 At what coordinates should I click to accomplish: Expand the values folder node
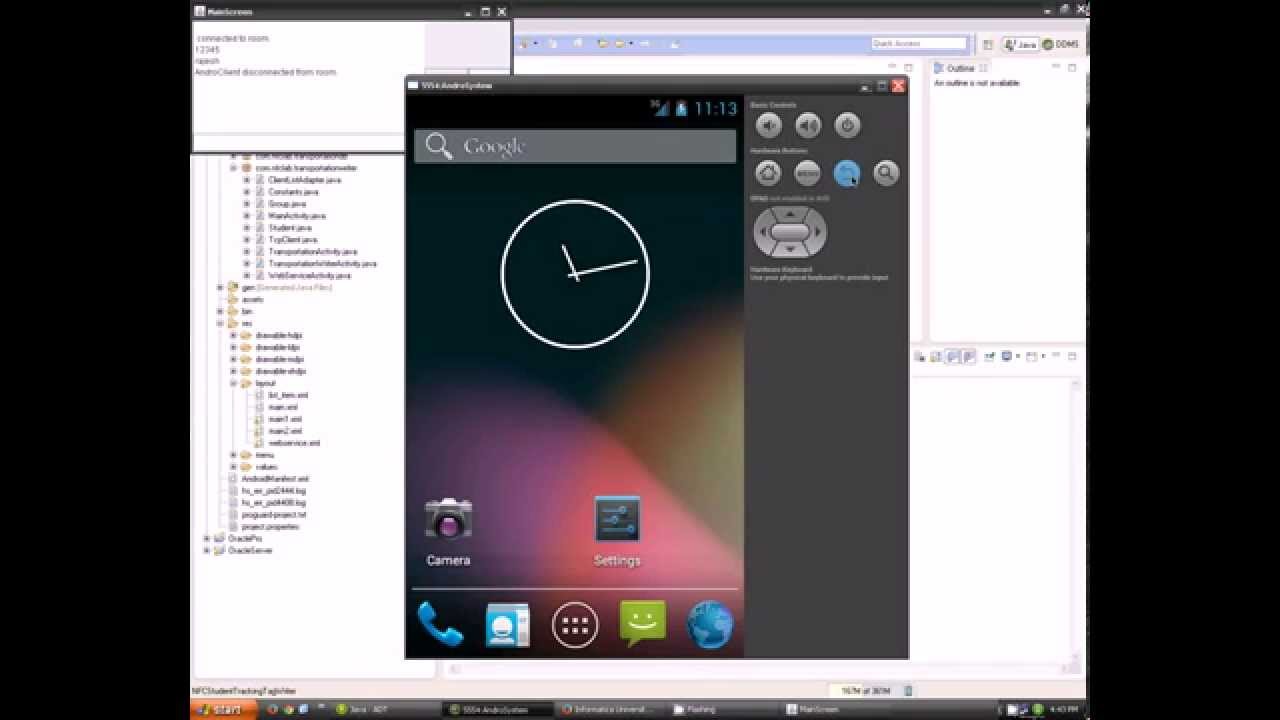(x=234, y=467)
